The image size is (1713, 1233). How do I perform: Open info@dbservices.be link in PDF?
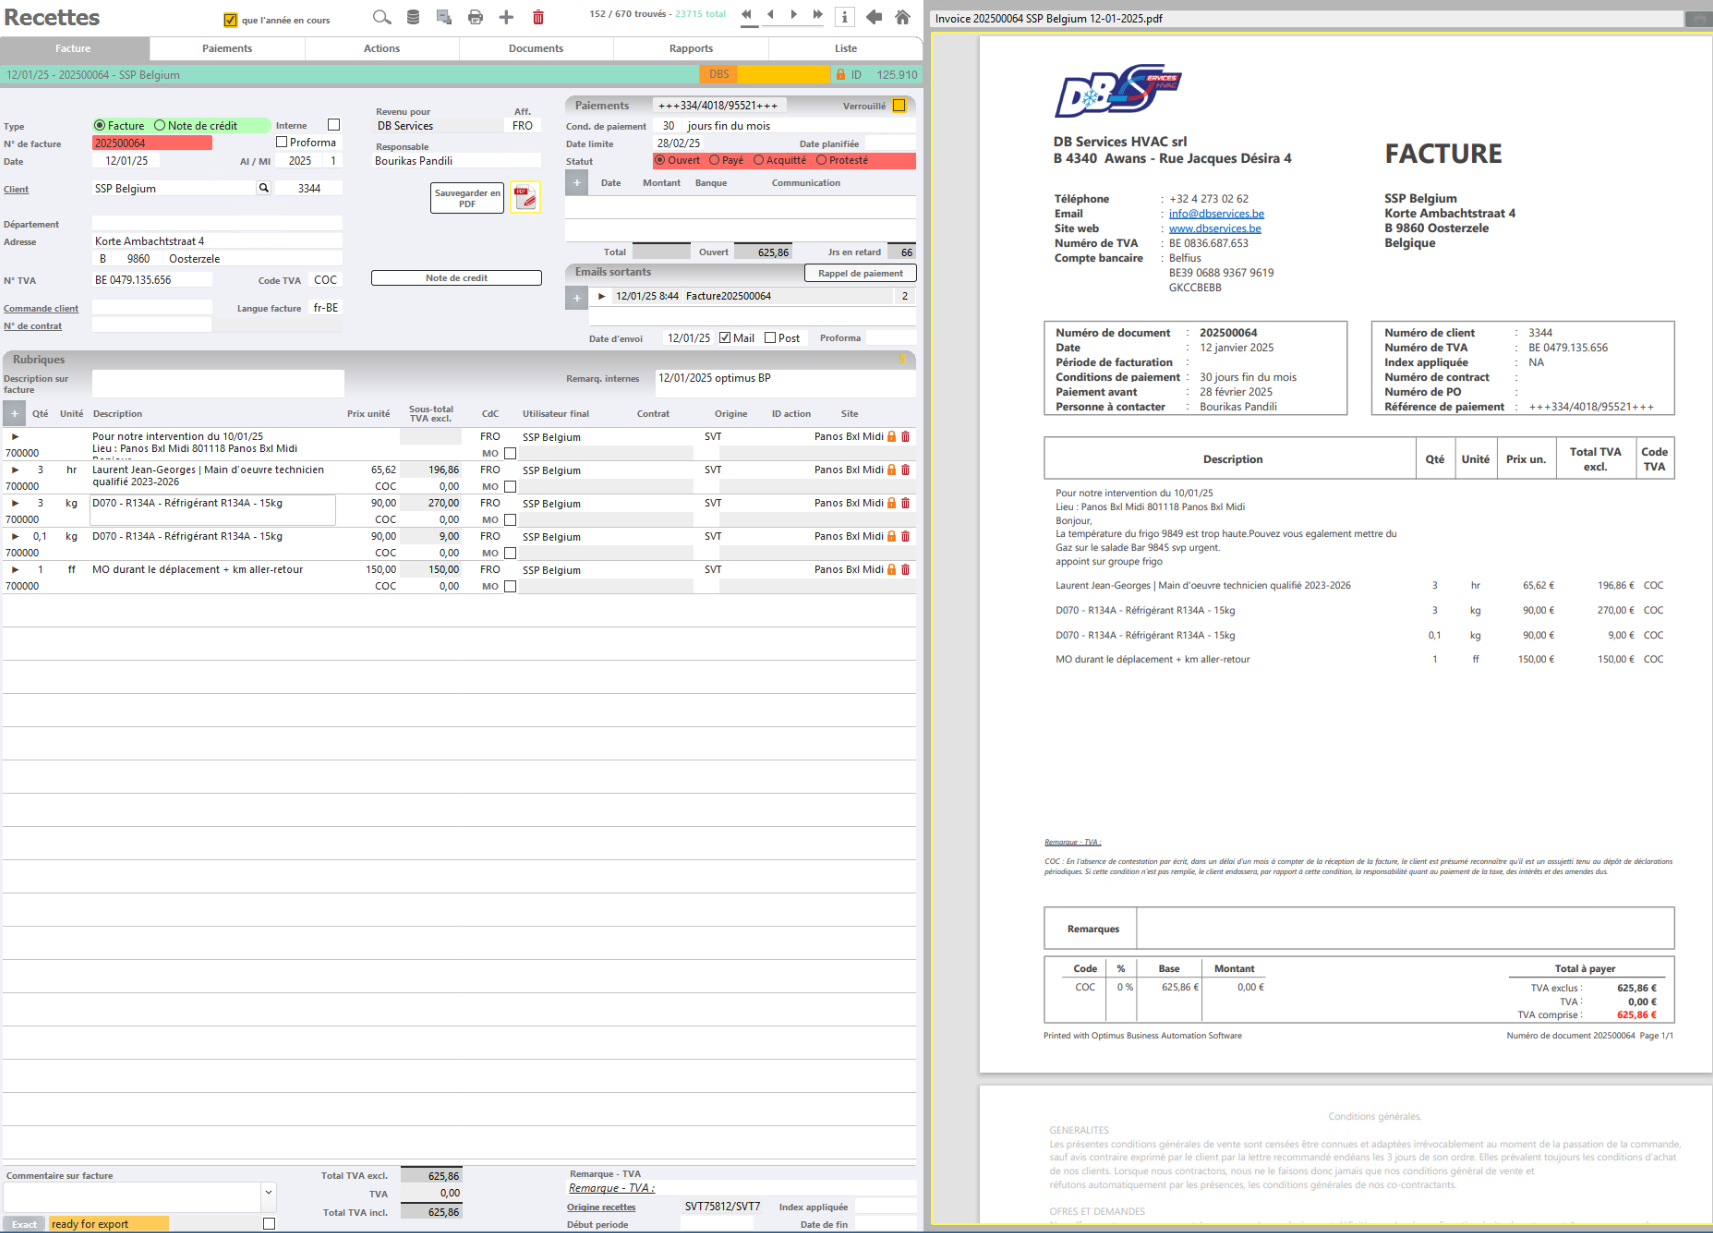point(1216,214)
